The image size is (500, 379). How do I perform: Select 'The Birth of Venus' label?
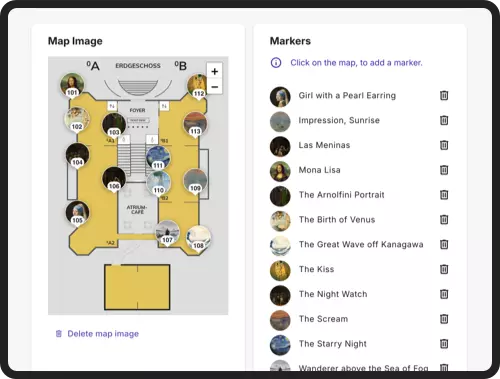[x=337, y=220]
